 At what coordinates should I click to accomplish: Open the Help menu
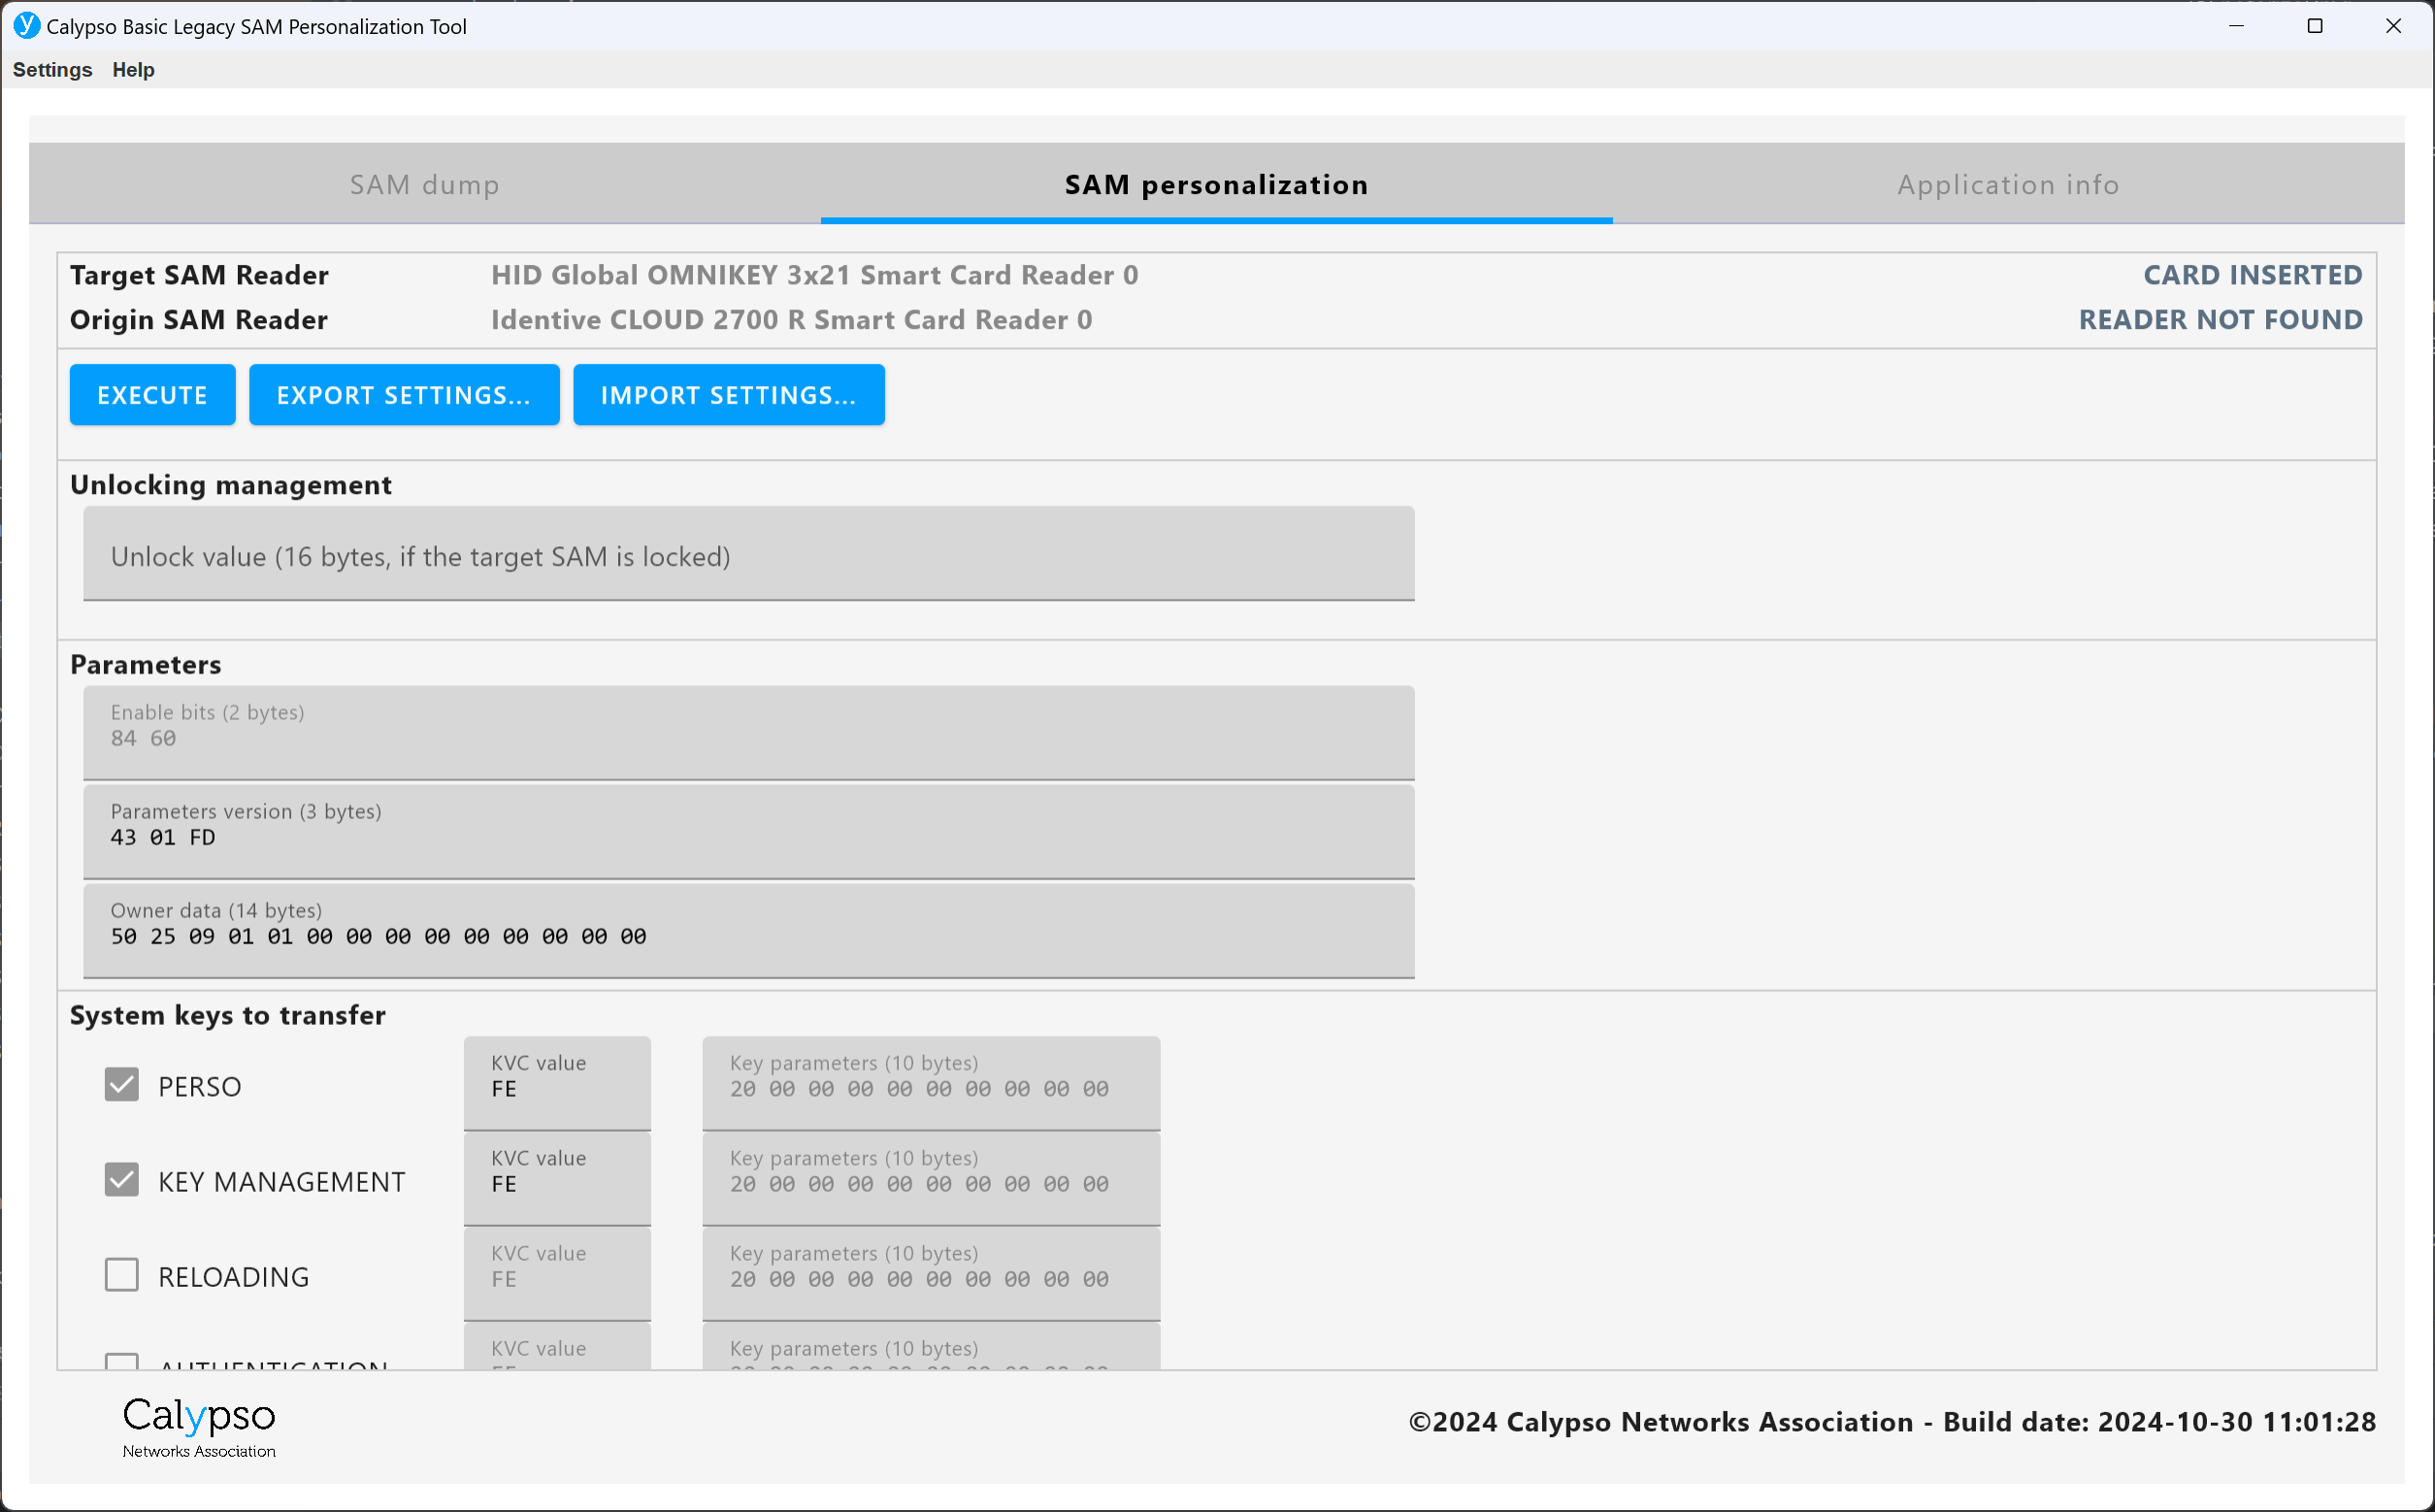click(x=133, y=70)
